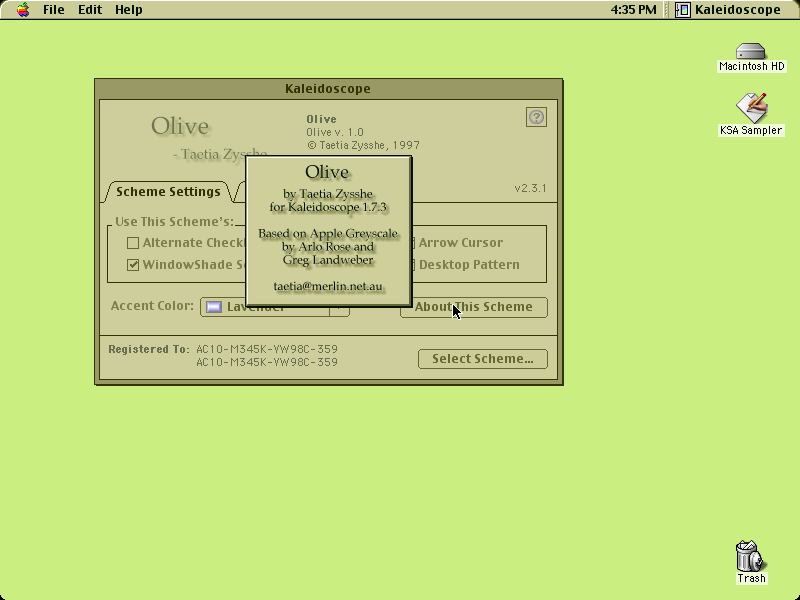Select the KSA Sampler desktop icon
This screenshot has height=600, width=800.
(751, 107)
